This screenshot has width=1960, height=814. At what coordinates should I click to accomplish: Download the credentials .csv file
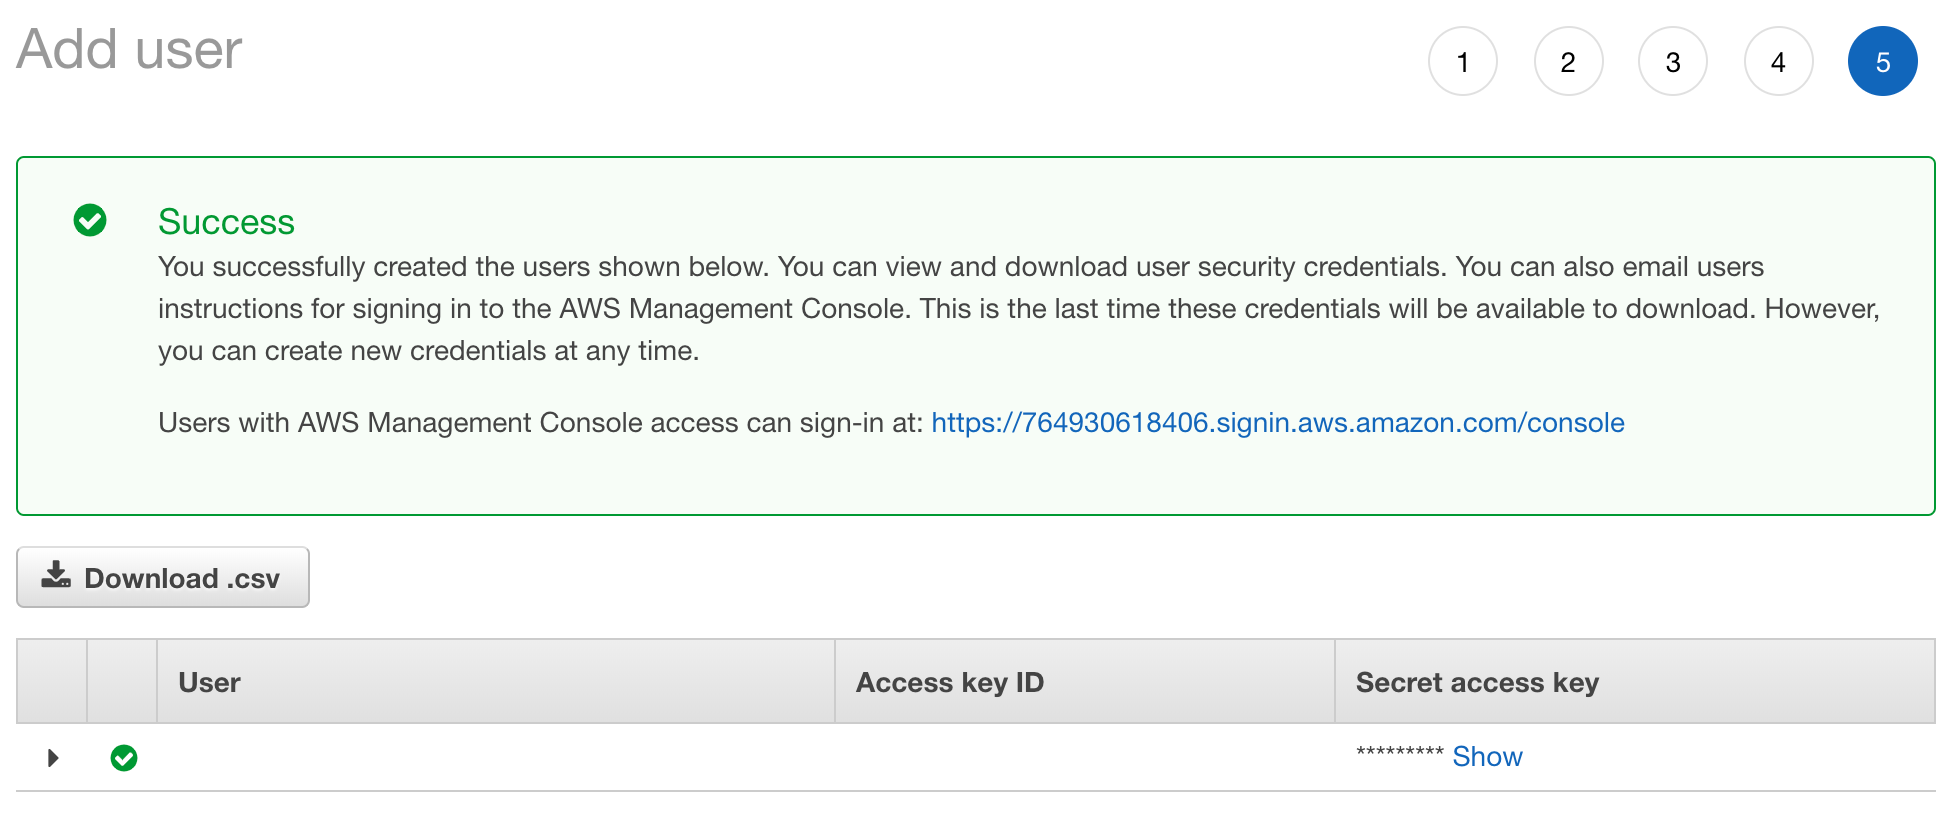163,577
